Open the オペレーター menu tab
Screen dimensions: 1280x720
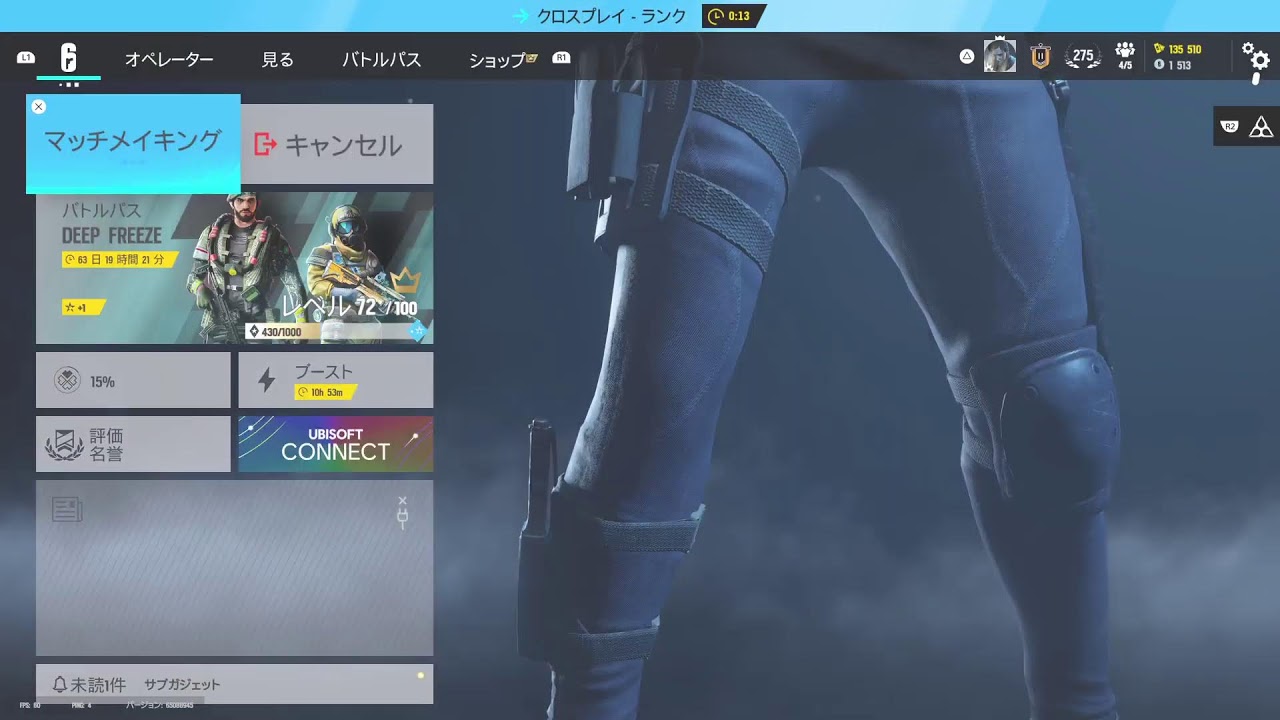pyautogui.click(x=169, y=60)
